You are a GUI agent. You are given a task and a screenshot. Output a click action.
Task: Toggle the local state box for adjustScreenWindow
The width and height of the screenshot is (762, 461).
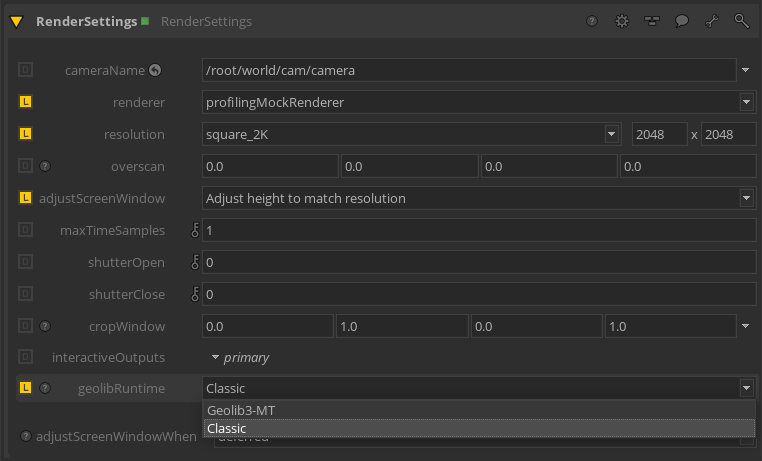[26, 198]
